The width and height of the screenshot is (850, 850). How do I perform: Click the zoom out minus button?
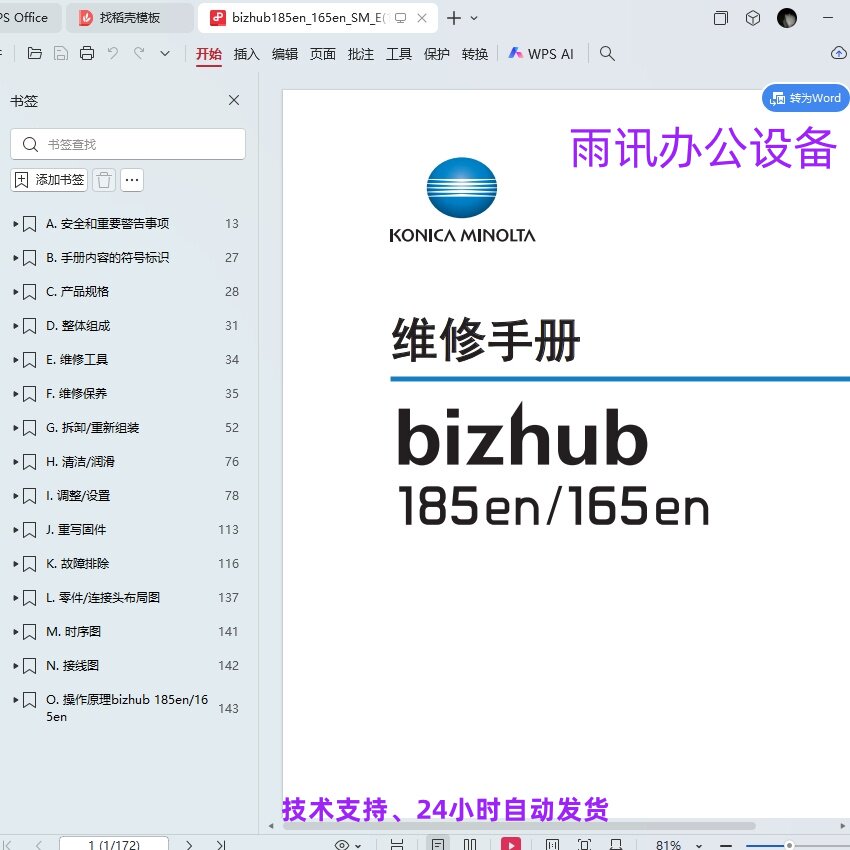726,845
